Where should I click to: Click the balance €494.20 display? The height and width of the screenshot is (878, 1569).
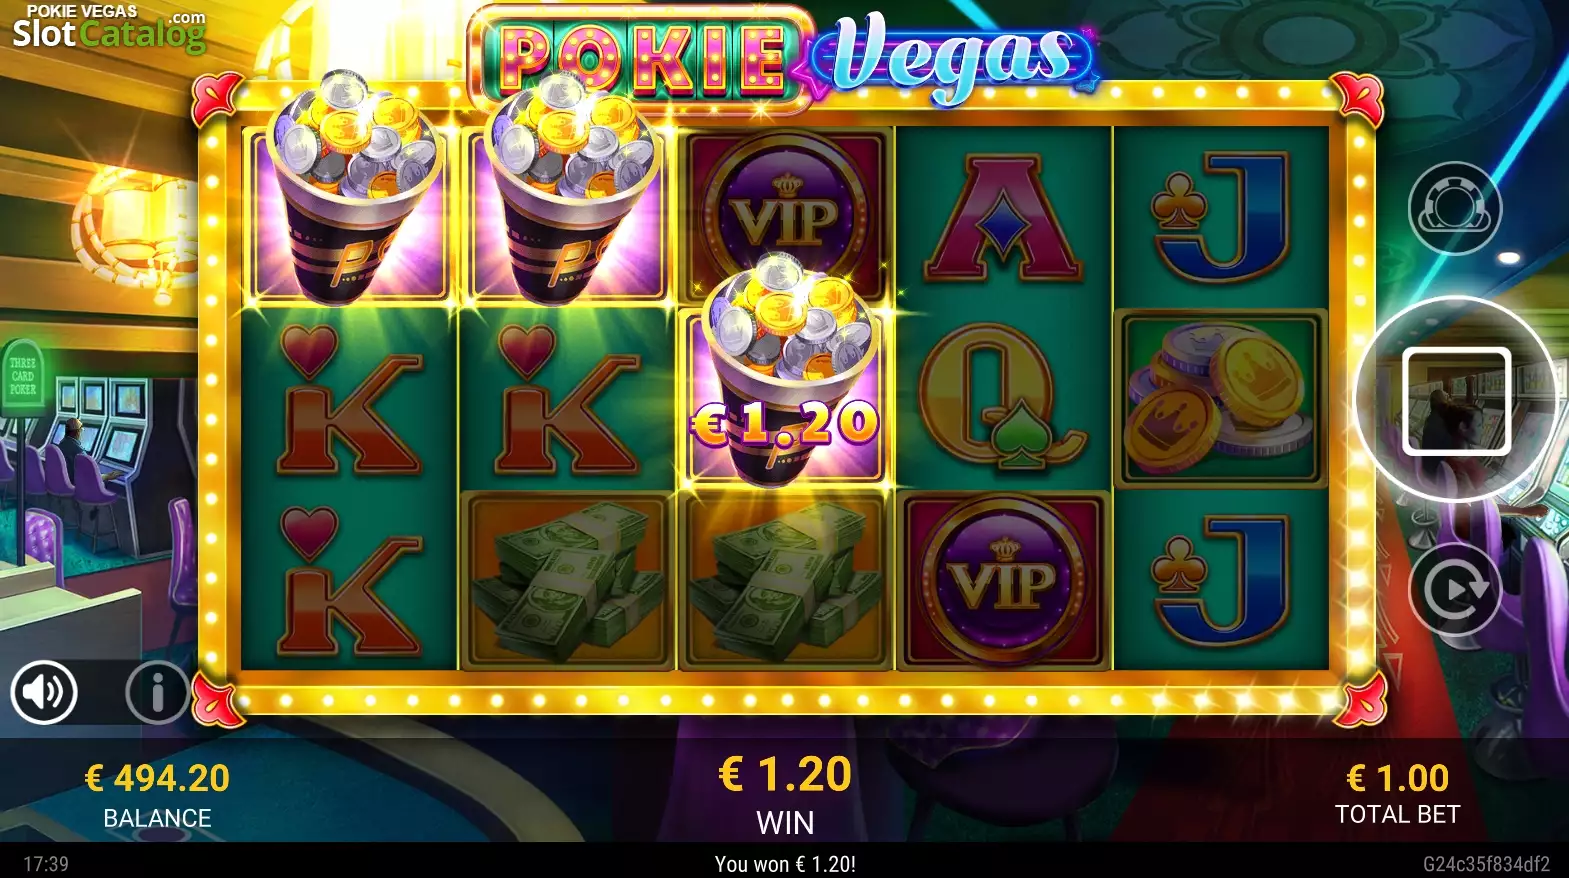pyautogui.click(x=157, y=778)
